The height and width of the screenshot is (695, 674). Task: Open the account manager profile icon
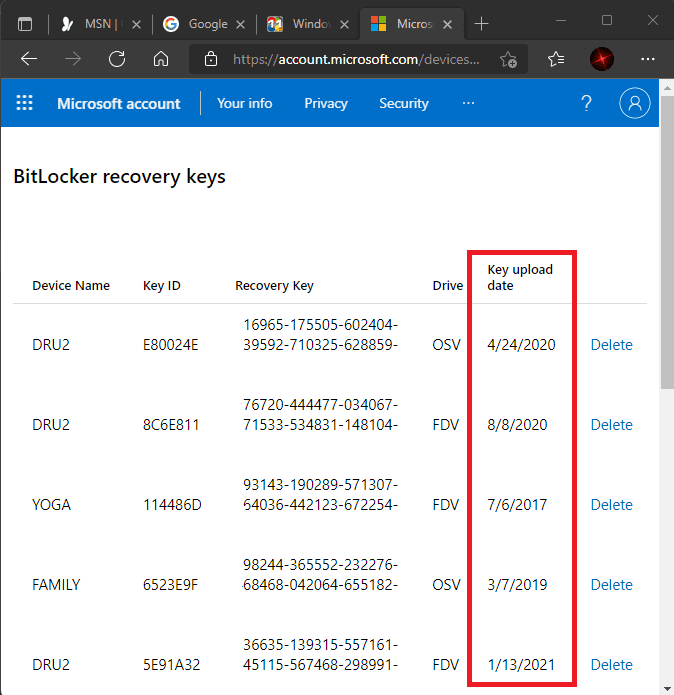pyautogui.click(x=635, y=103)
